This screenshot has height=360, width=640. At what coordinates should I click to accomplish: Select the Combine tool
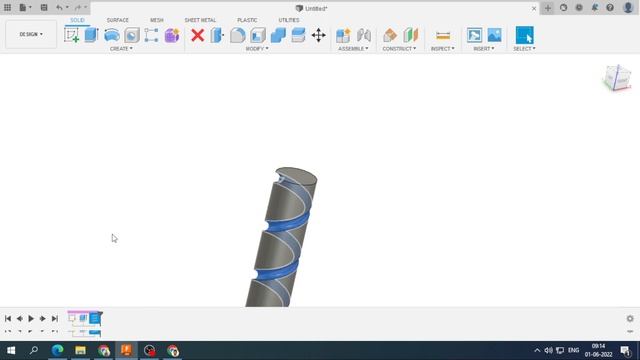click(x=278, y=35)
